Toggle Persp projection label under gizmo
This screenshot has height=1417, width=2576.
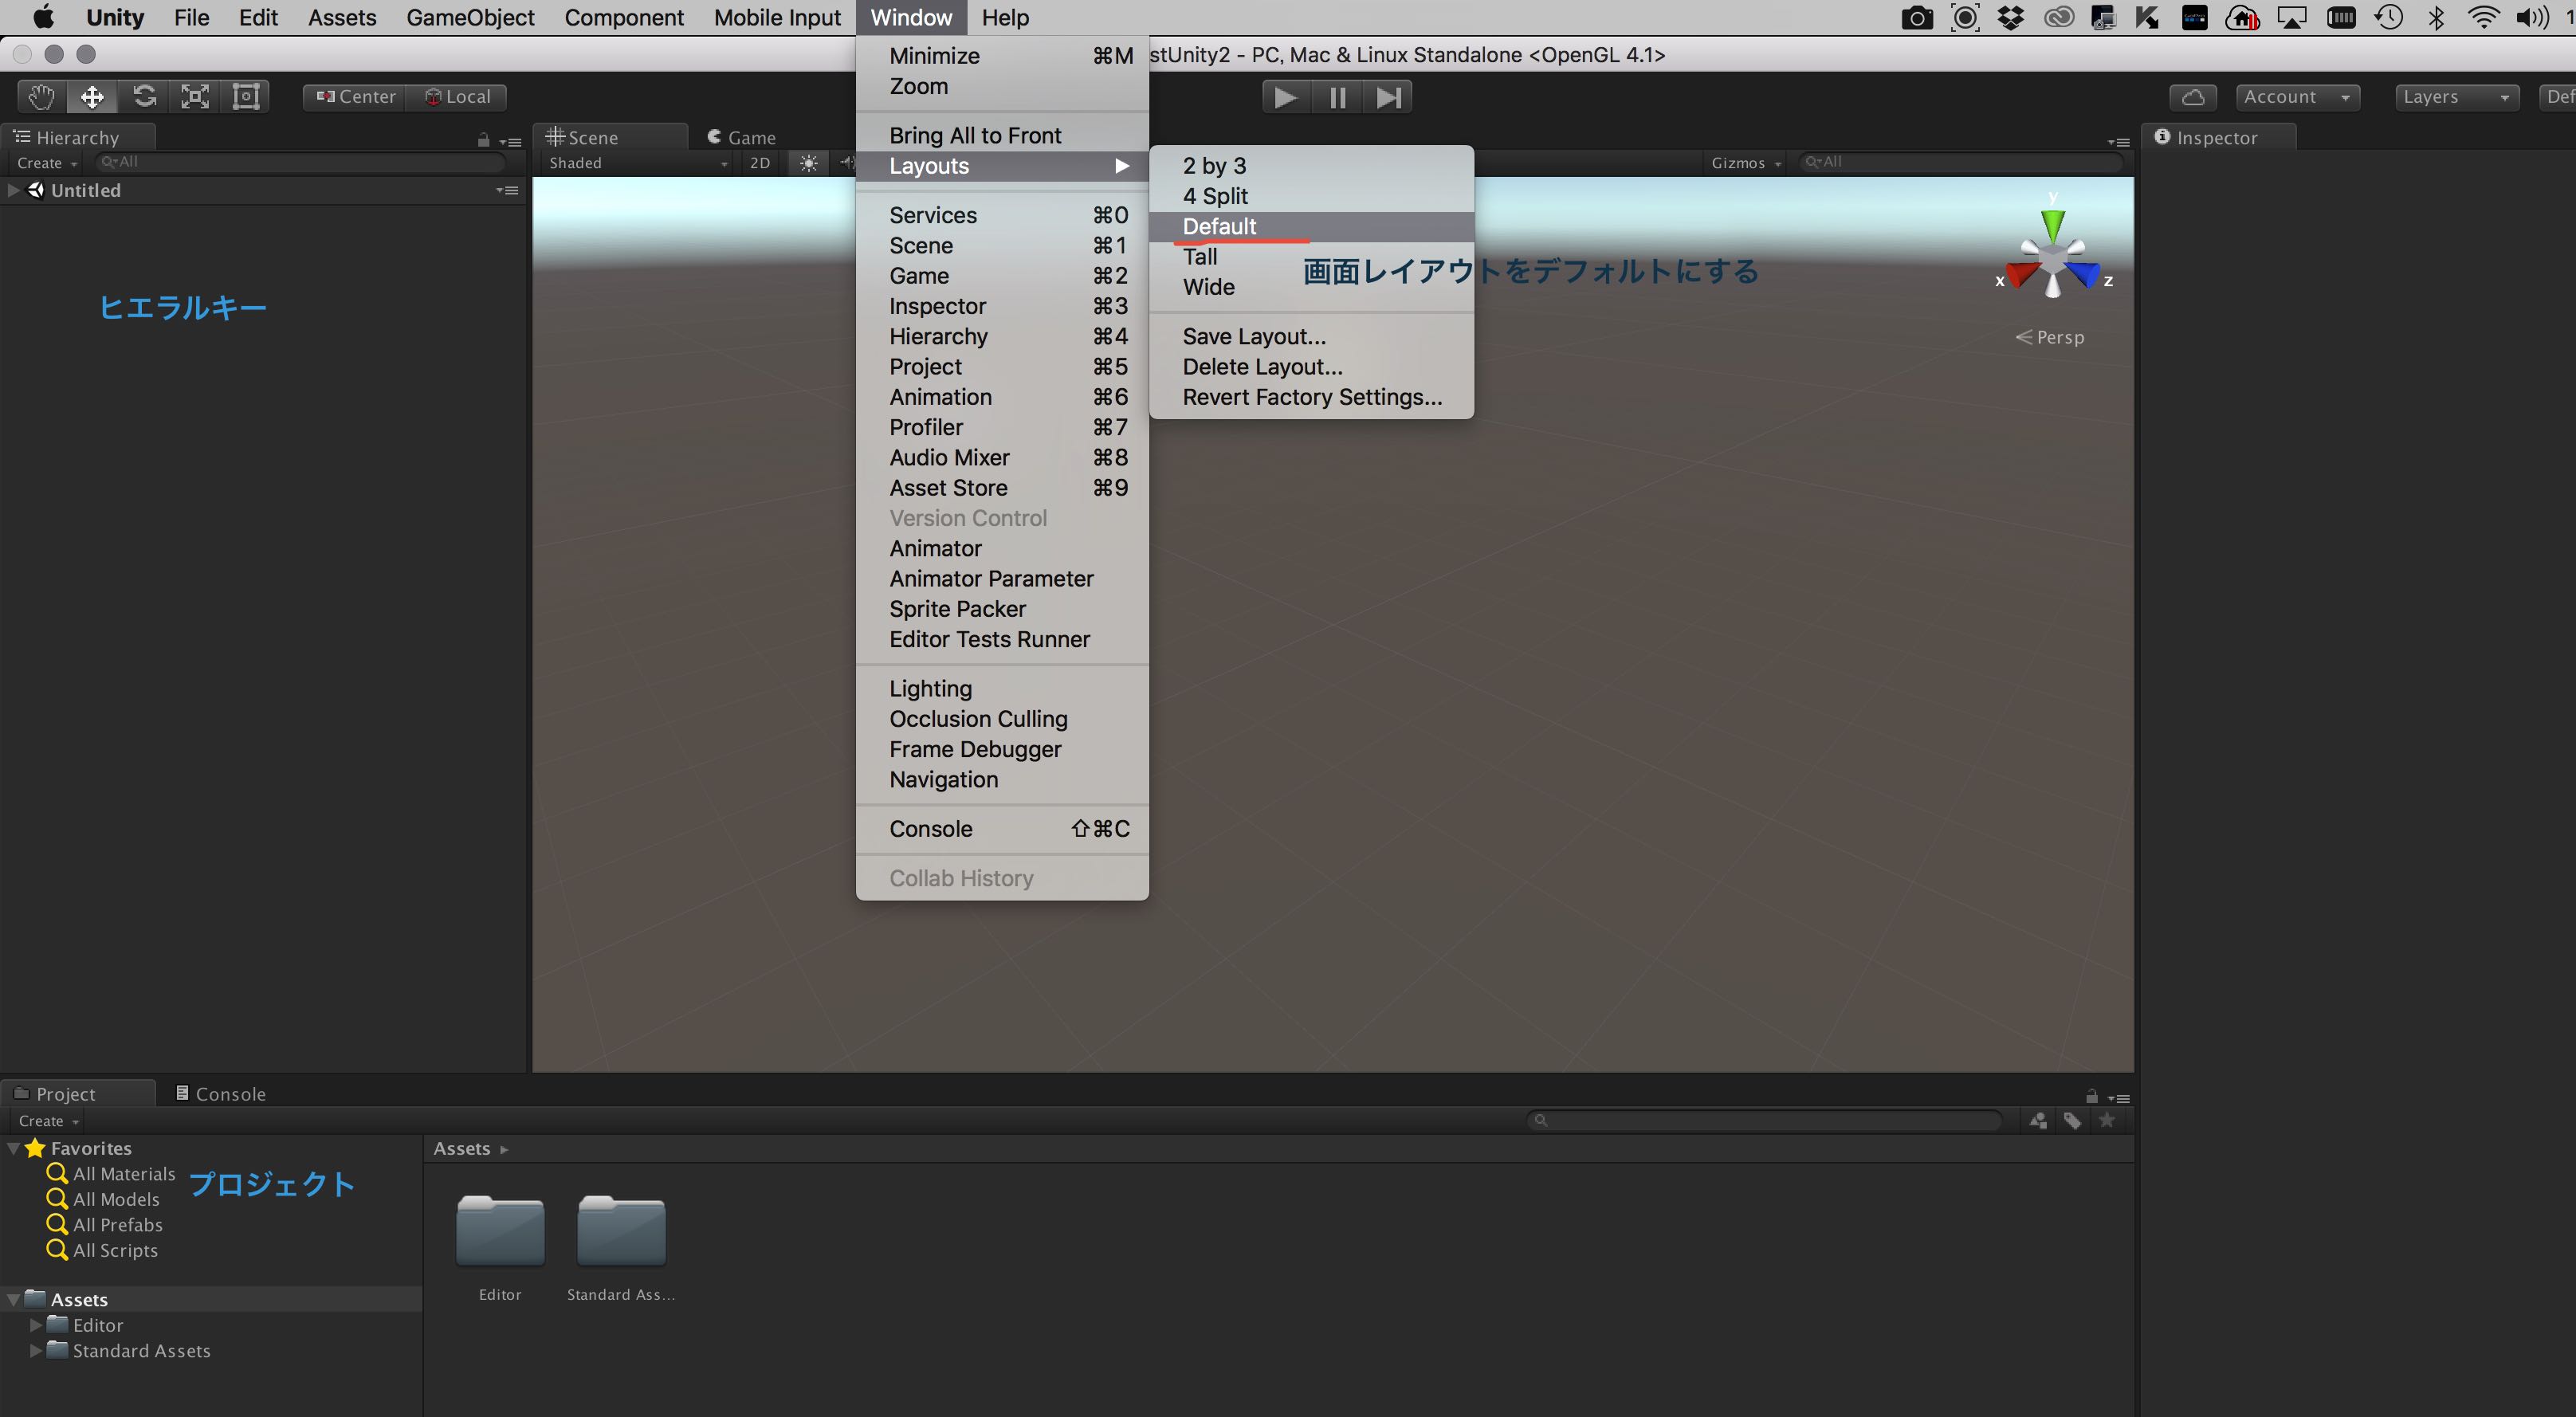2050,337
